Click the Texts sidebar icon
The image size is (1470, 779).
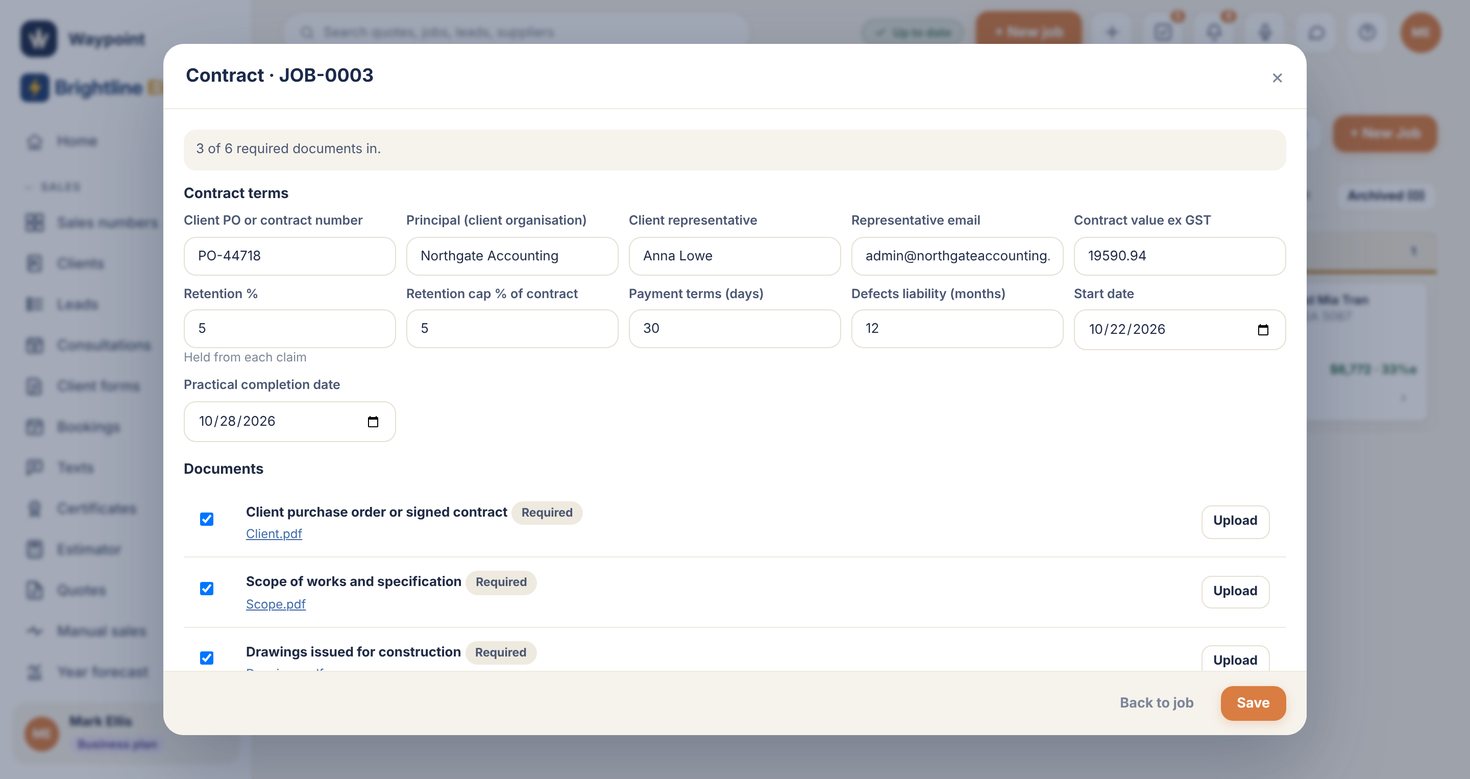coord(35,467)
